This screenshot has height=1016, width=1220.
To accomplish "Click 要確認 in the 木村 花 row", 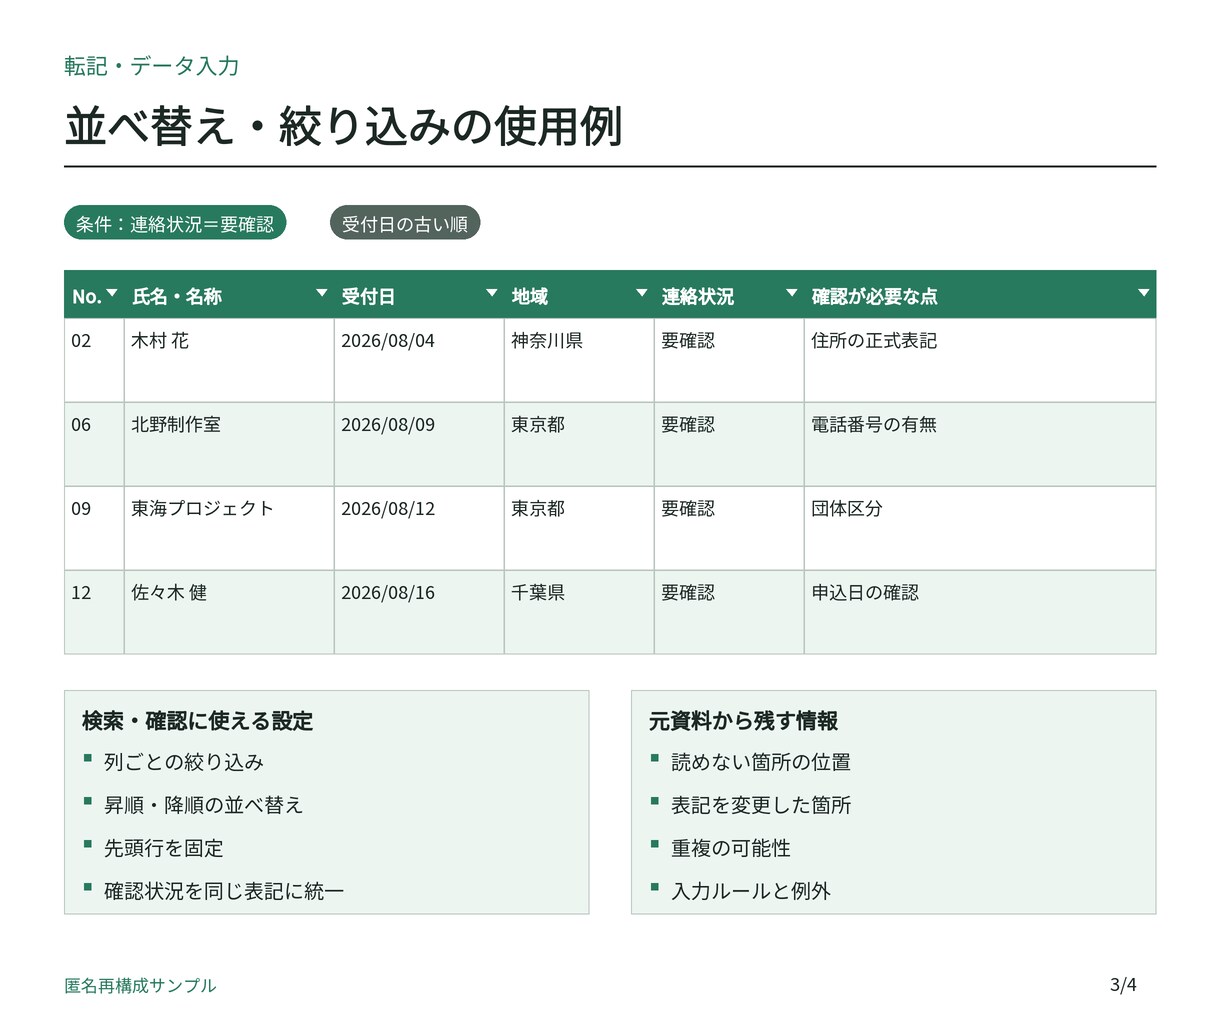I will coord(729,360).
